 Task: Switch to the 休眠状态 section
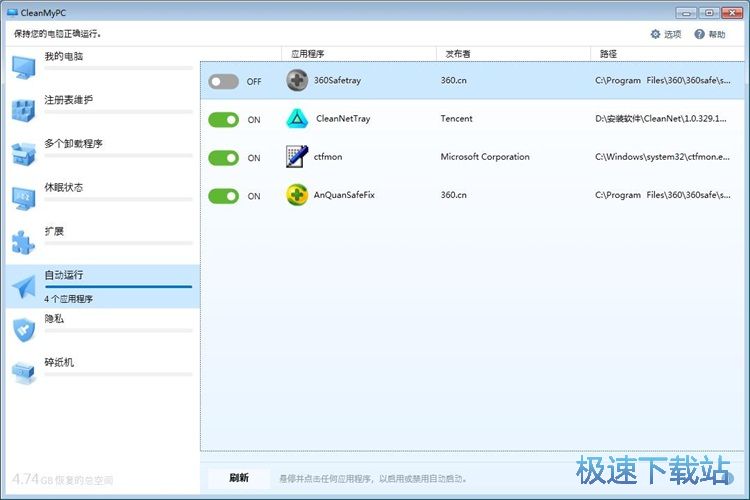64,188
